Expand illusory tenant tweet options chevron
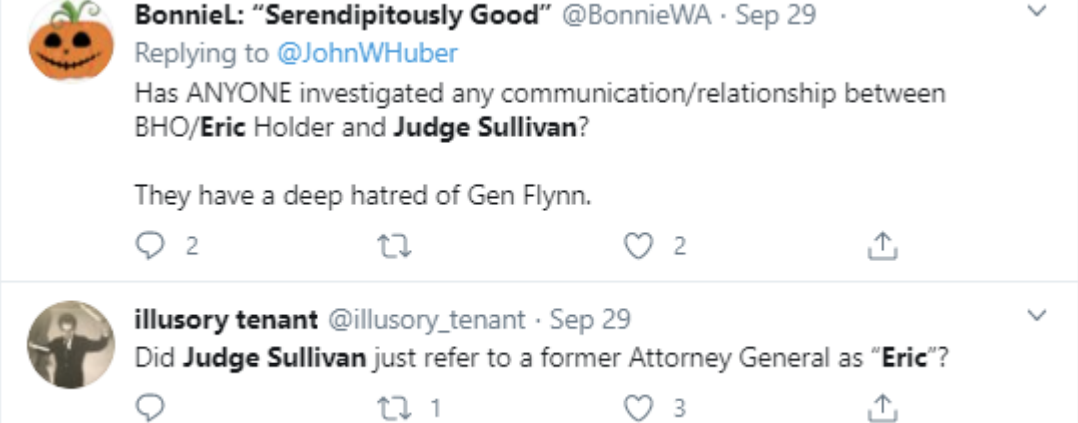Image resolution: width=1078 pixels, height=423 pixels. [1037, 317]
